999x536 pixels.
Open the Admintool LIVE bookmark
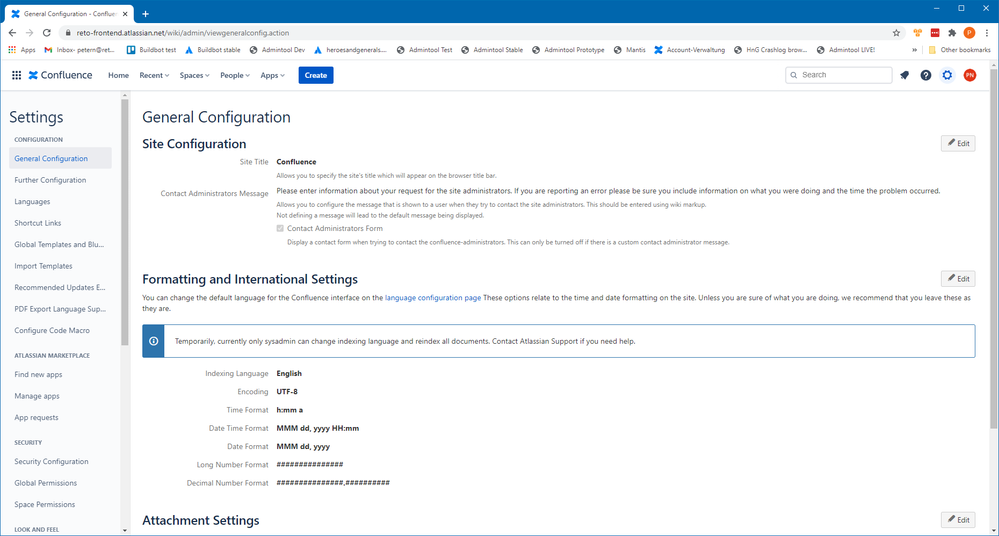(846, 50)
